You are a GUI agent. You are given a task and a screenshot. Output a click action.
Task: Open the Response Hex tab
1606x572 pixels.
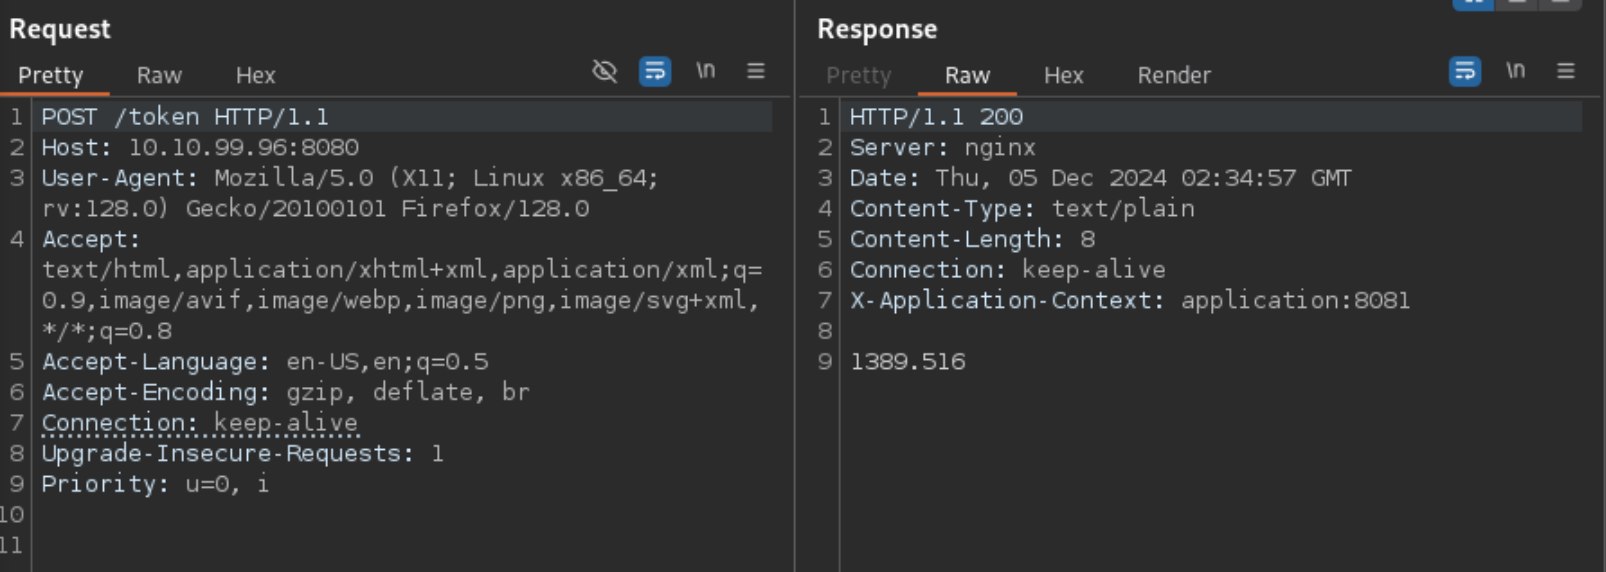[1063, 76]
